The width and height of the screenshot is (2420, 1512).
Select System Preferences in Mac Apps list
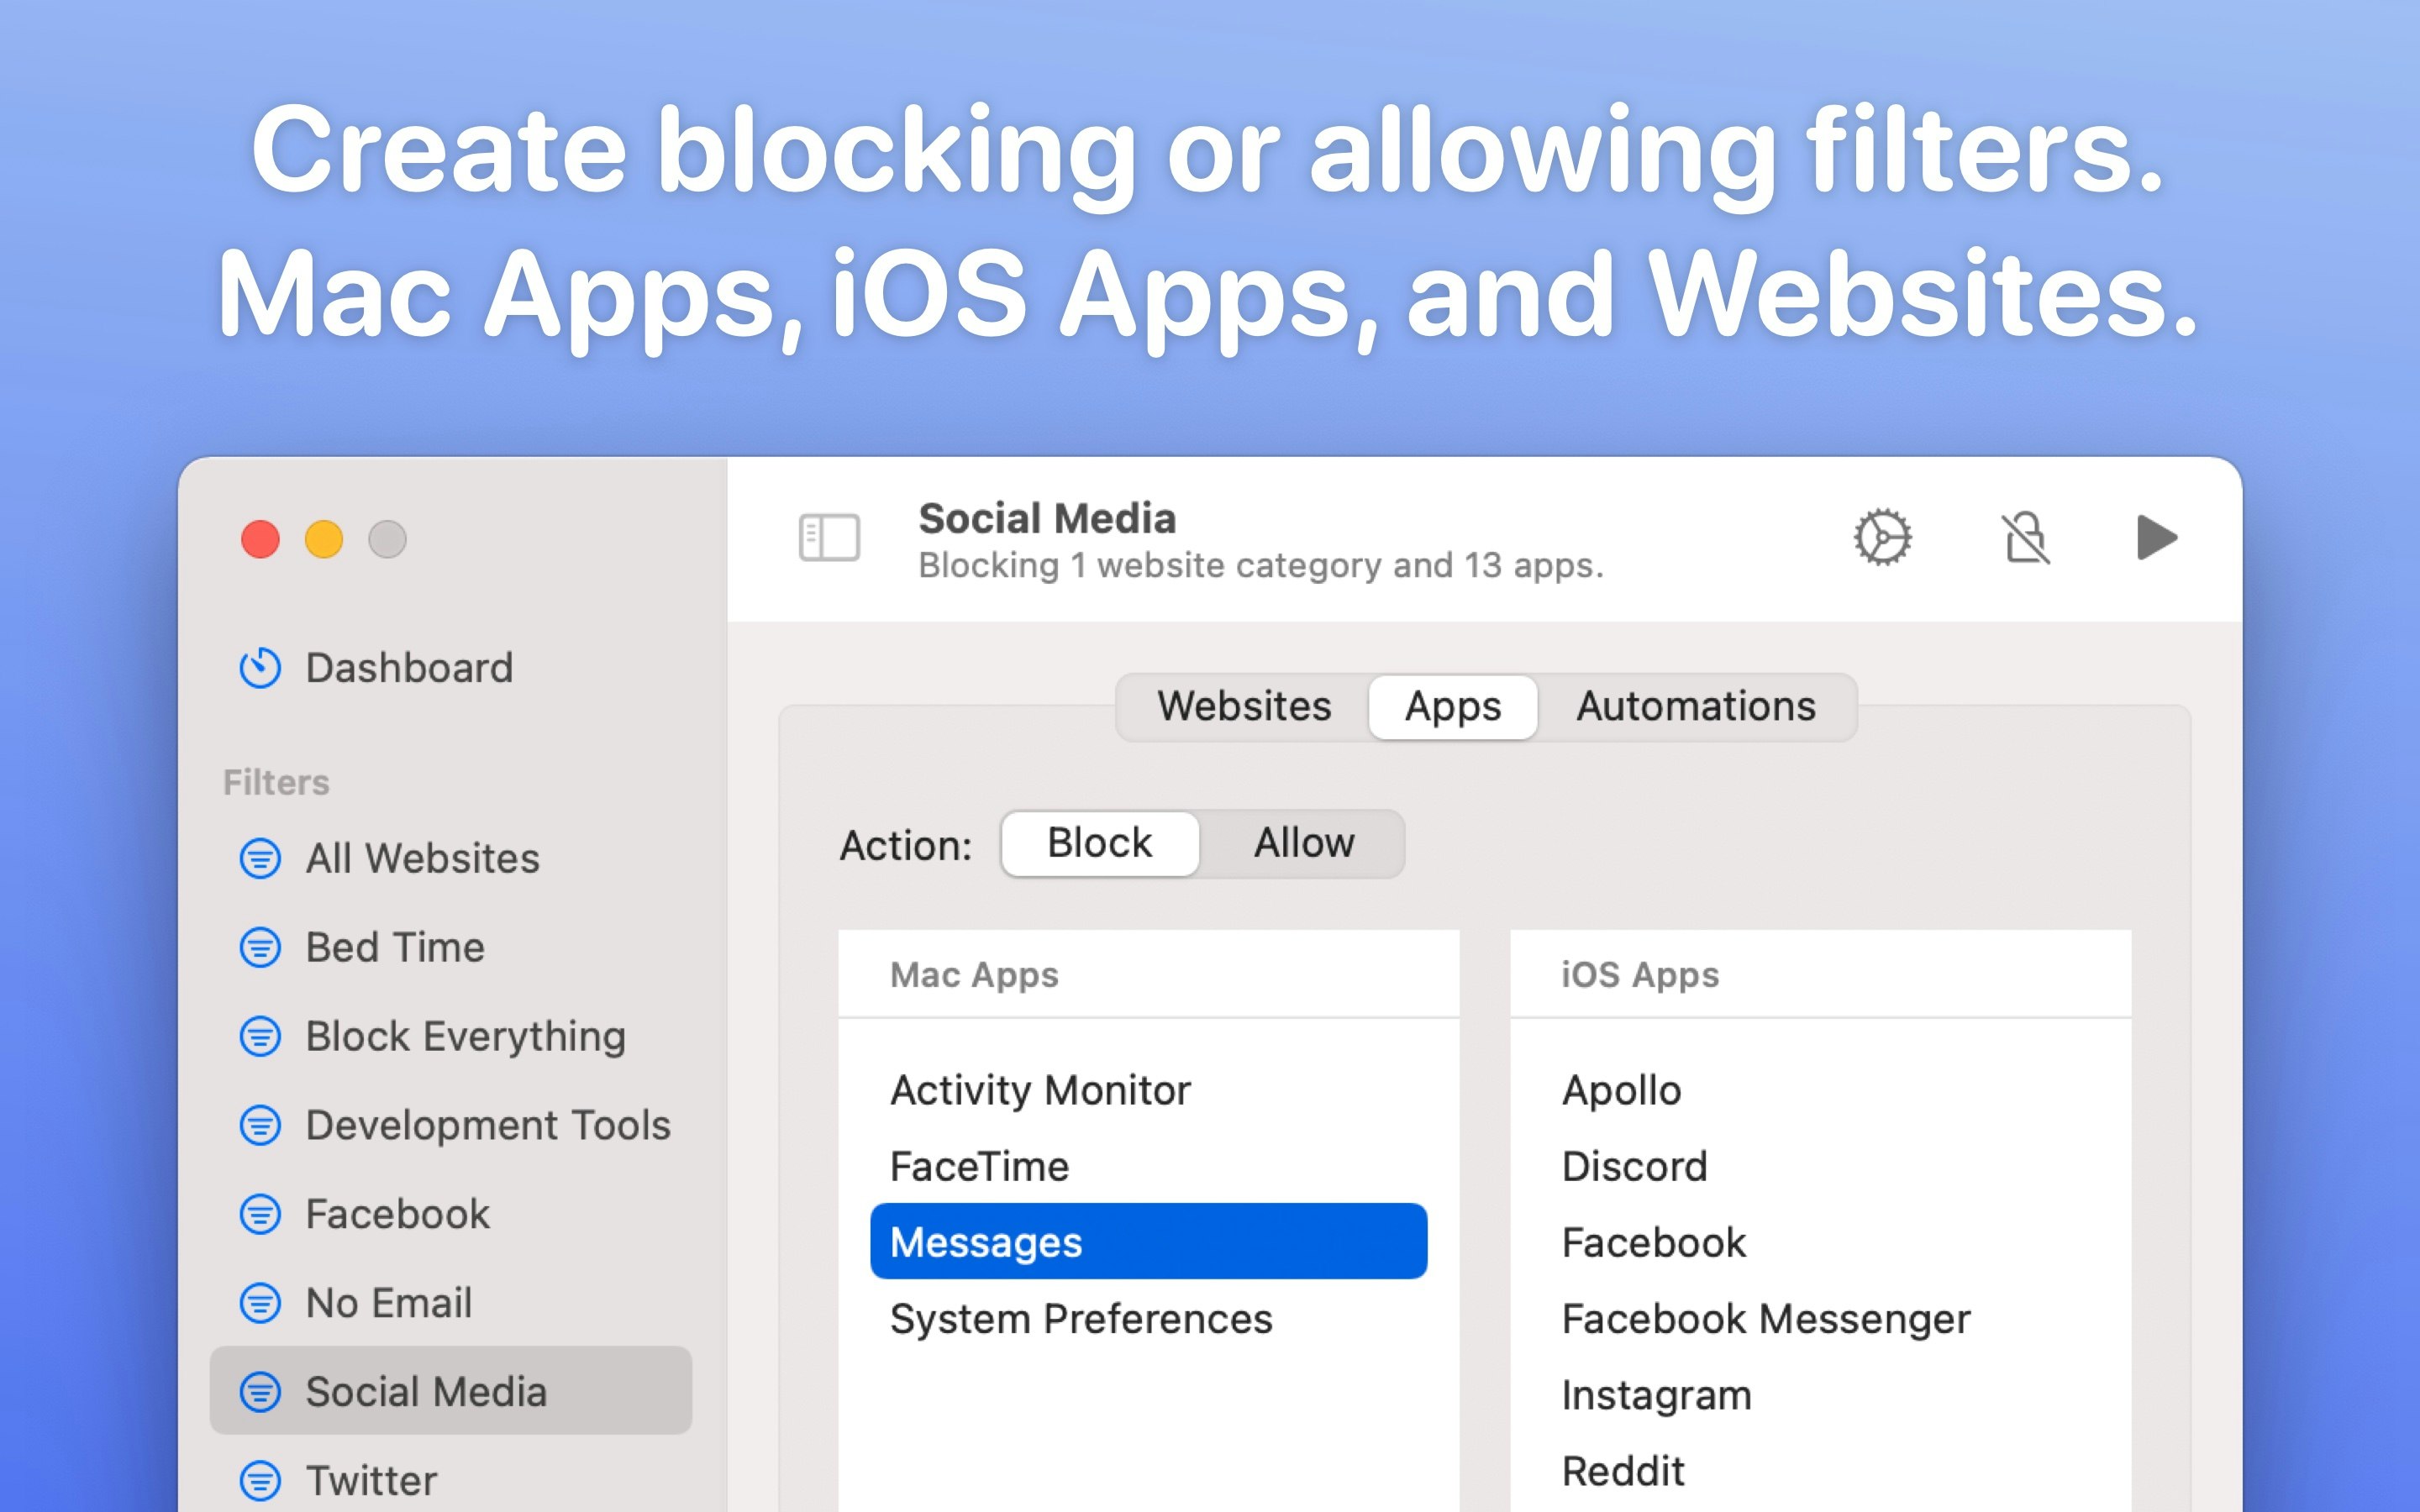1080,1319
